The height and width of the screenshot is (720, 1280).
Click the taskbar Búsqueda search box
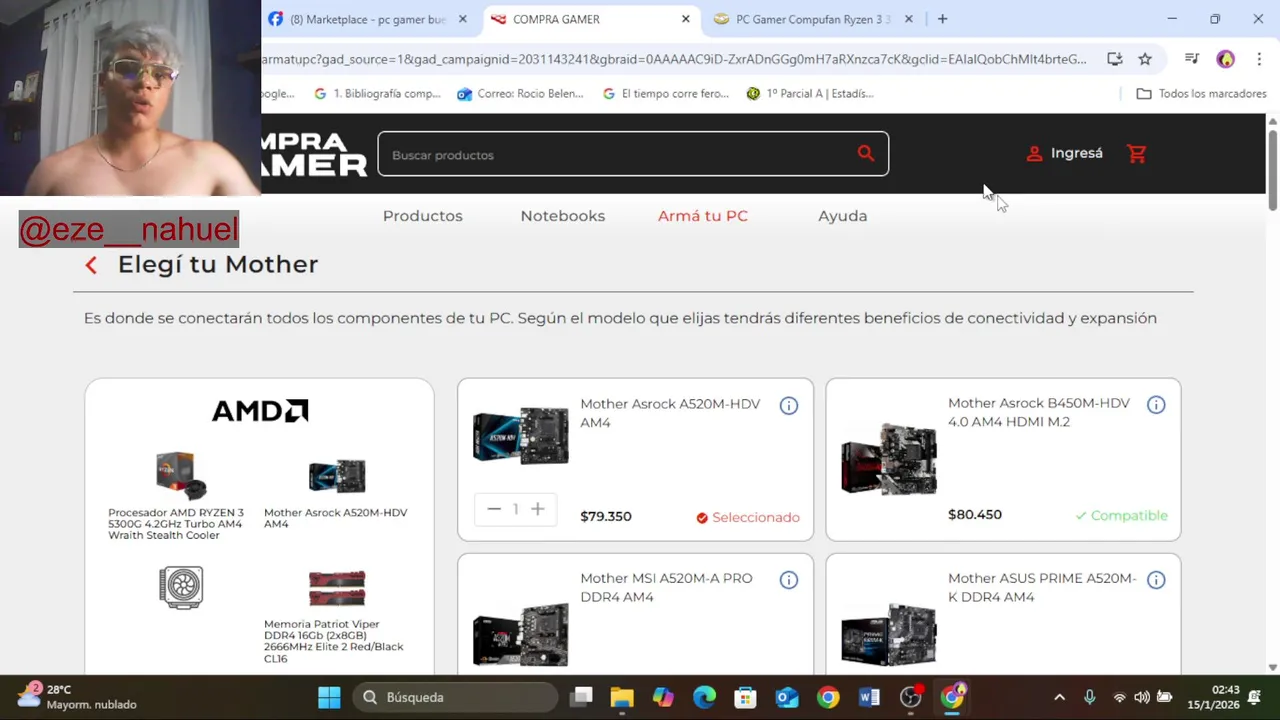[x=456, y=697]
